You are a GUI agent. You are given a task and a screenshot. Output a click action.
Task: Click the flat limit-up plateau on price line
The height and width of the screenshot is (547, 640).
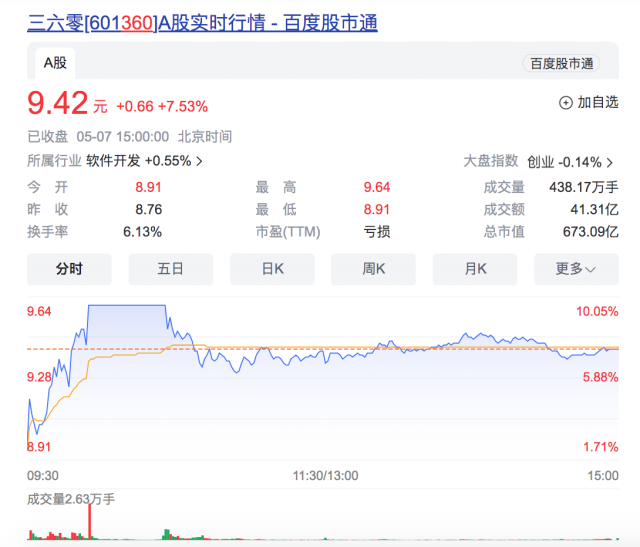127,305
